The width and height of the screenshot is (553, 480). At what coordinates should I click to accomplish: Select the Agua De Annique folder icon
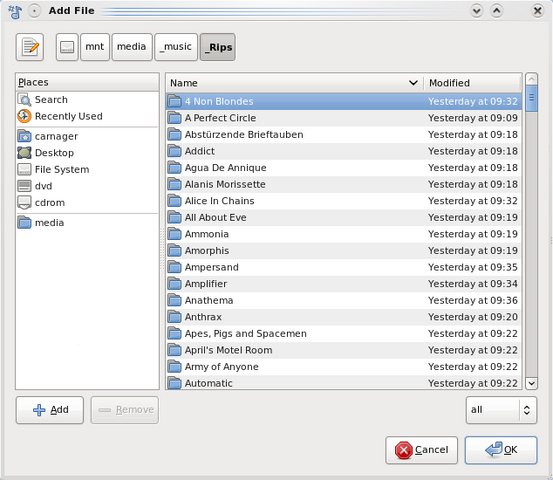coord(174,168)
